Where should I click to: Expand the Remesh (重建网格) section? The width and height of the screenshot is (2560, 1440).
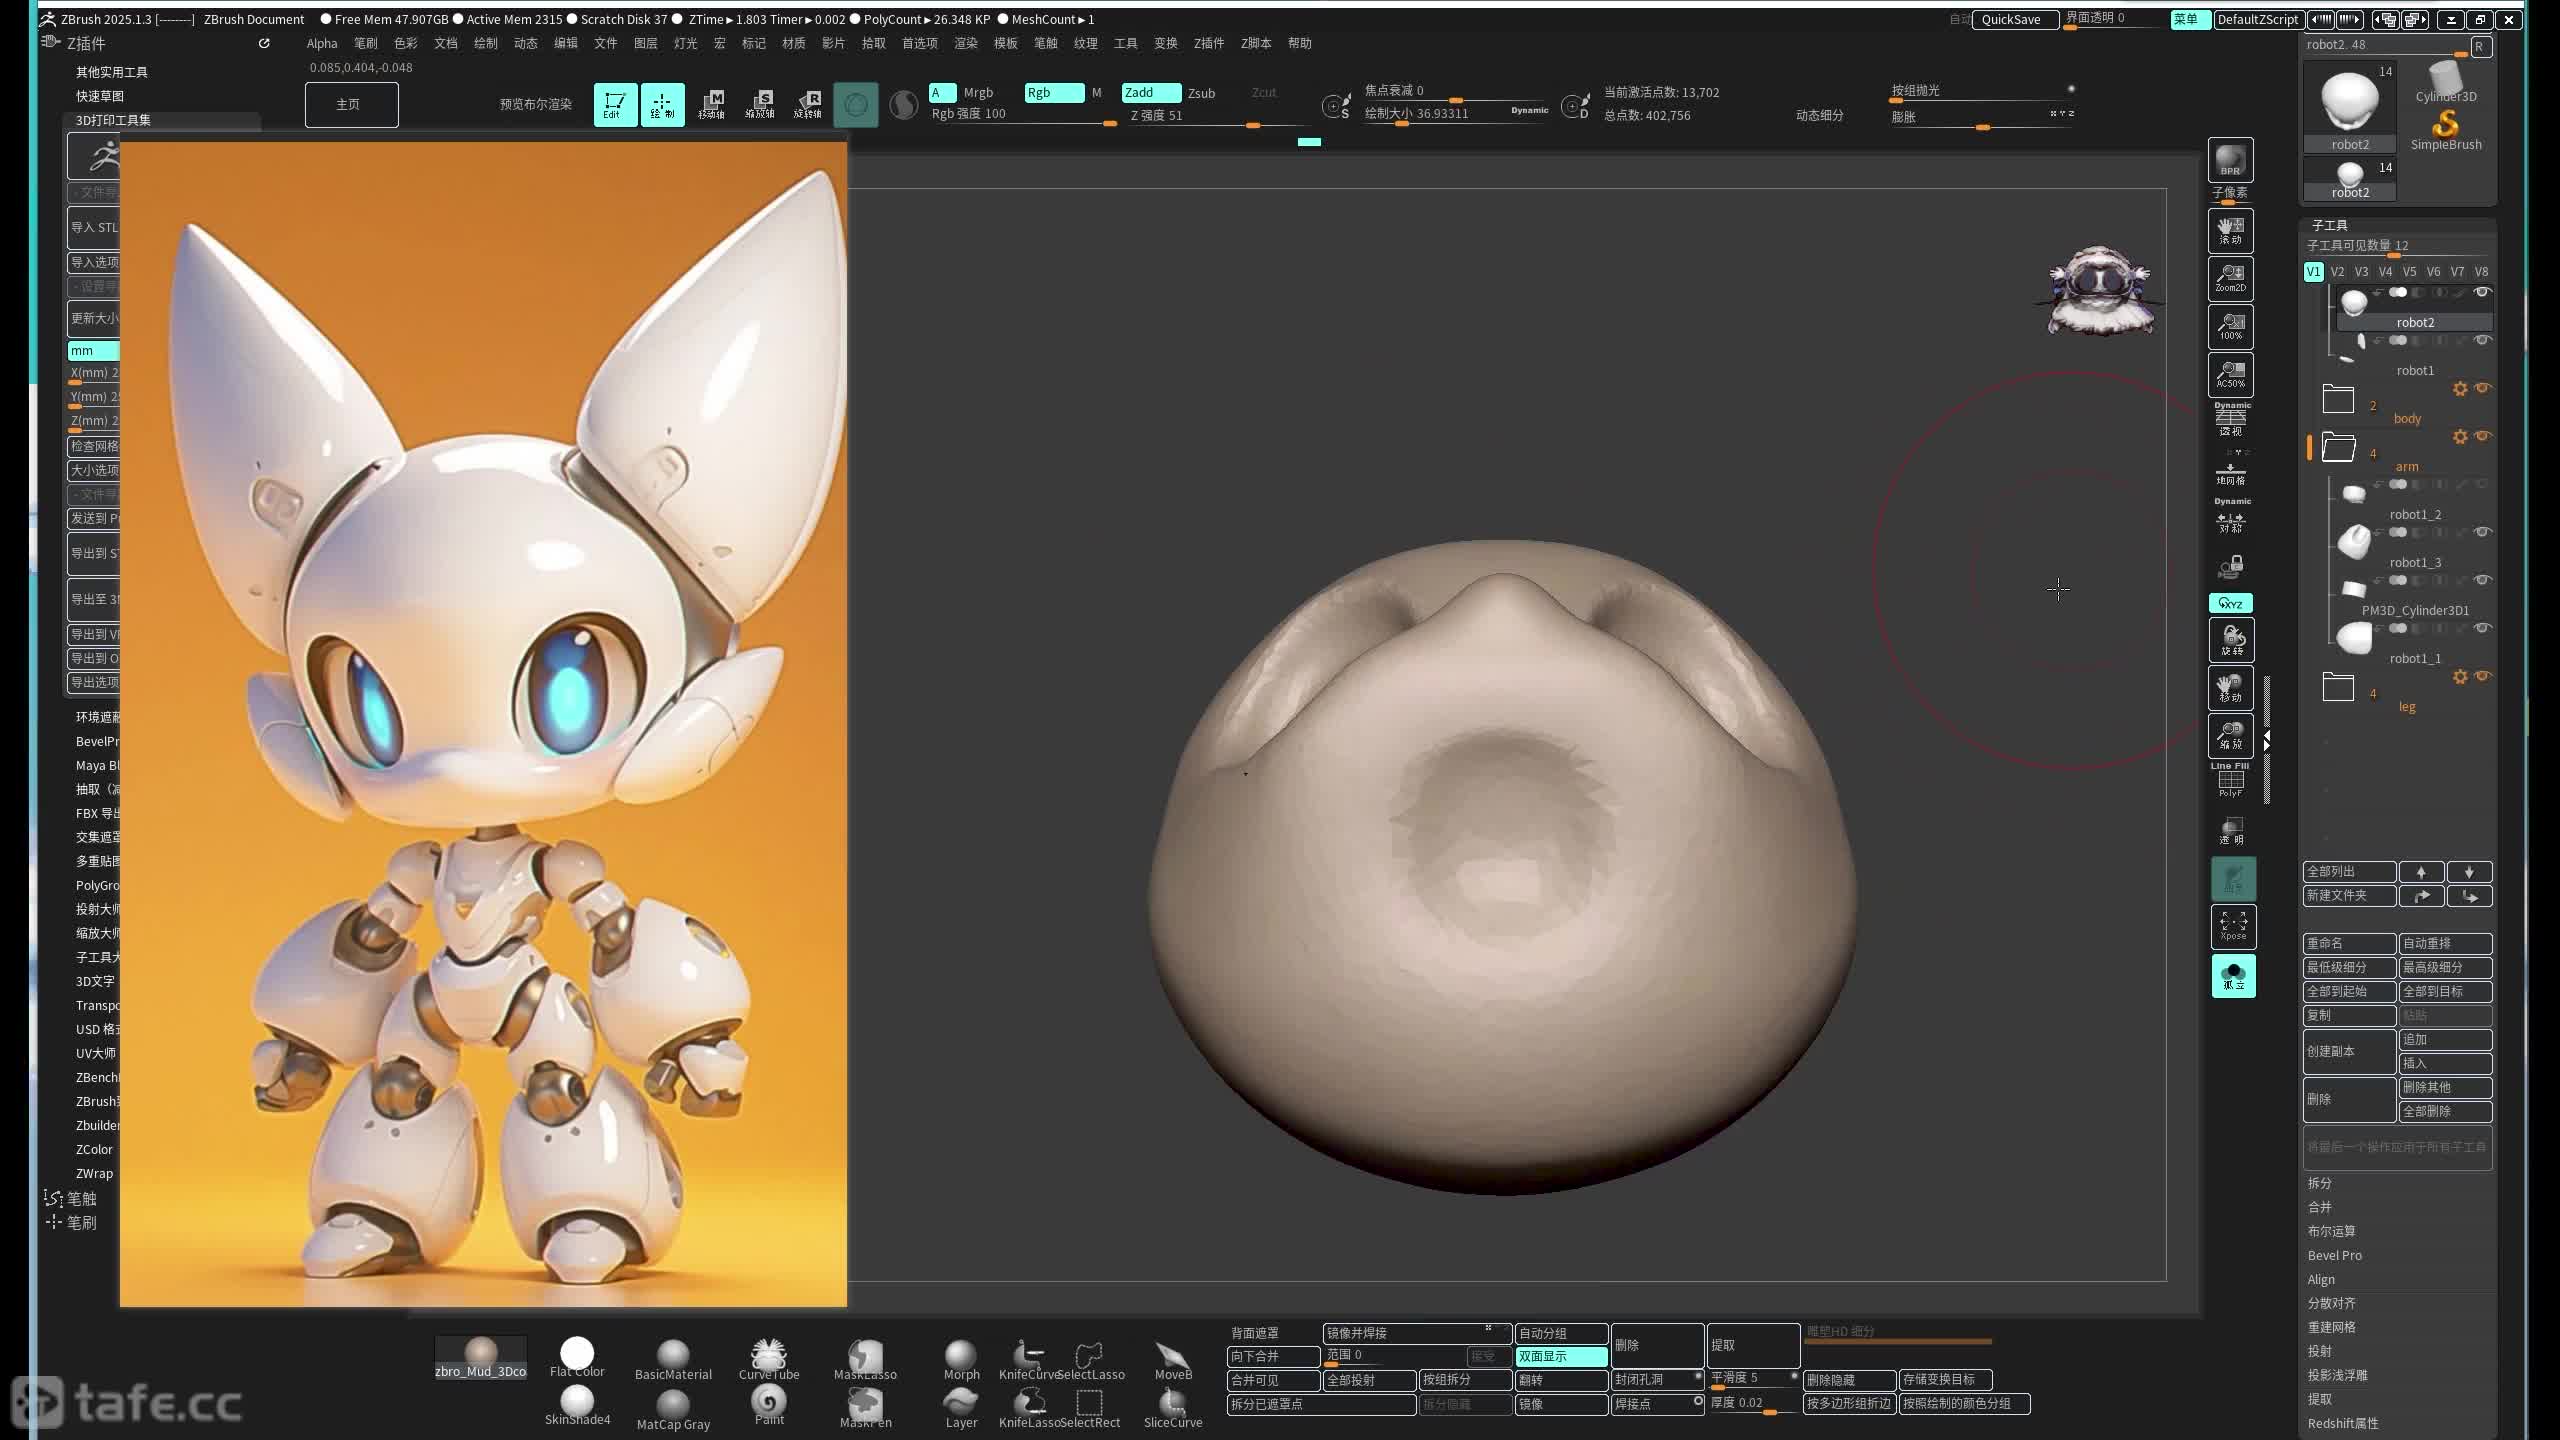point(2331,1327)
